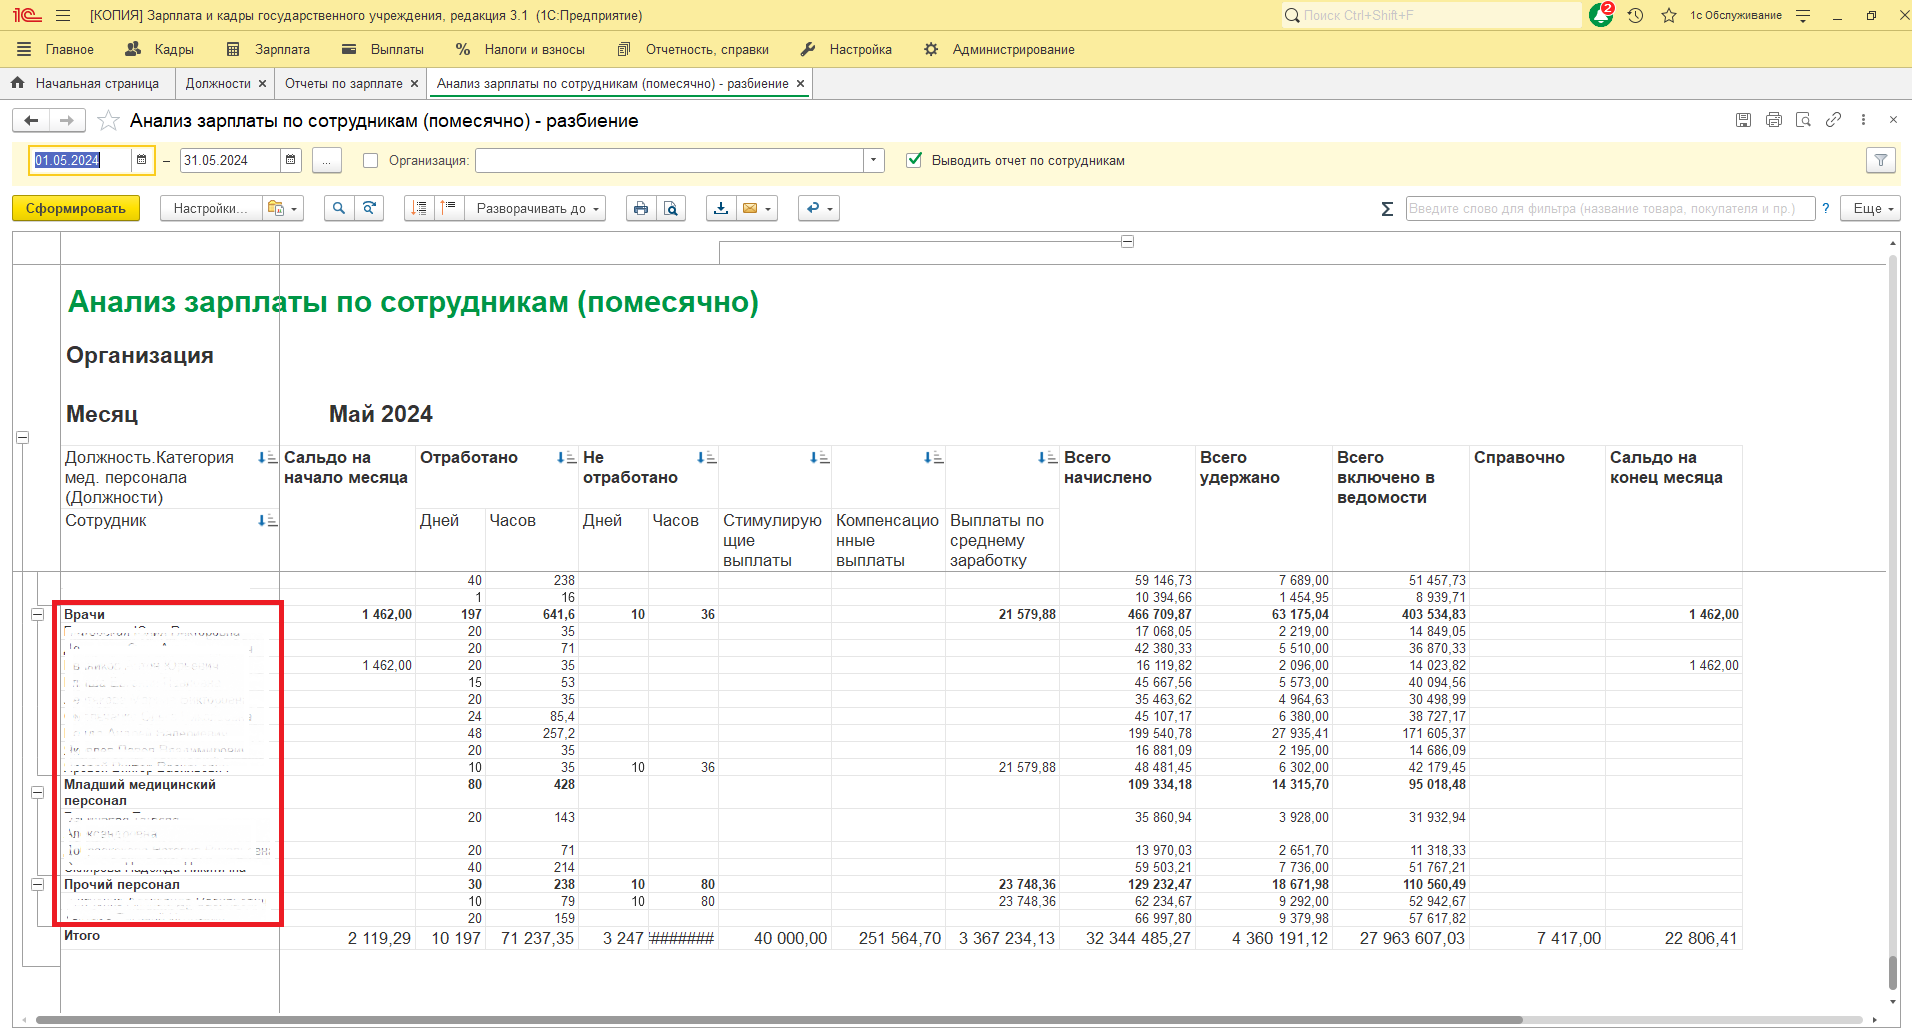Click the magnifier Find button in the report toolbar
The height and width of the screenshot is (1036, 1912).
tap(339, 208)
